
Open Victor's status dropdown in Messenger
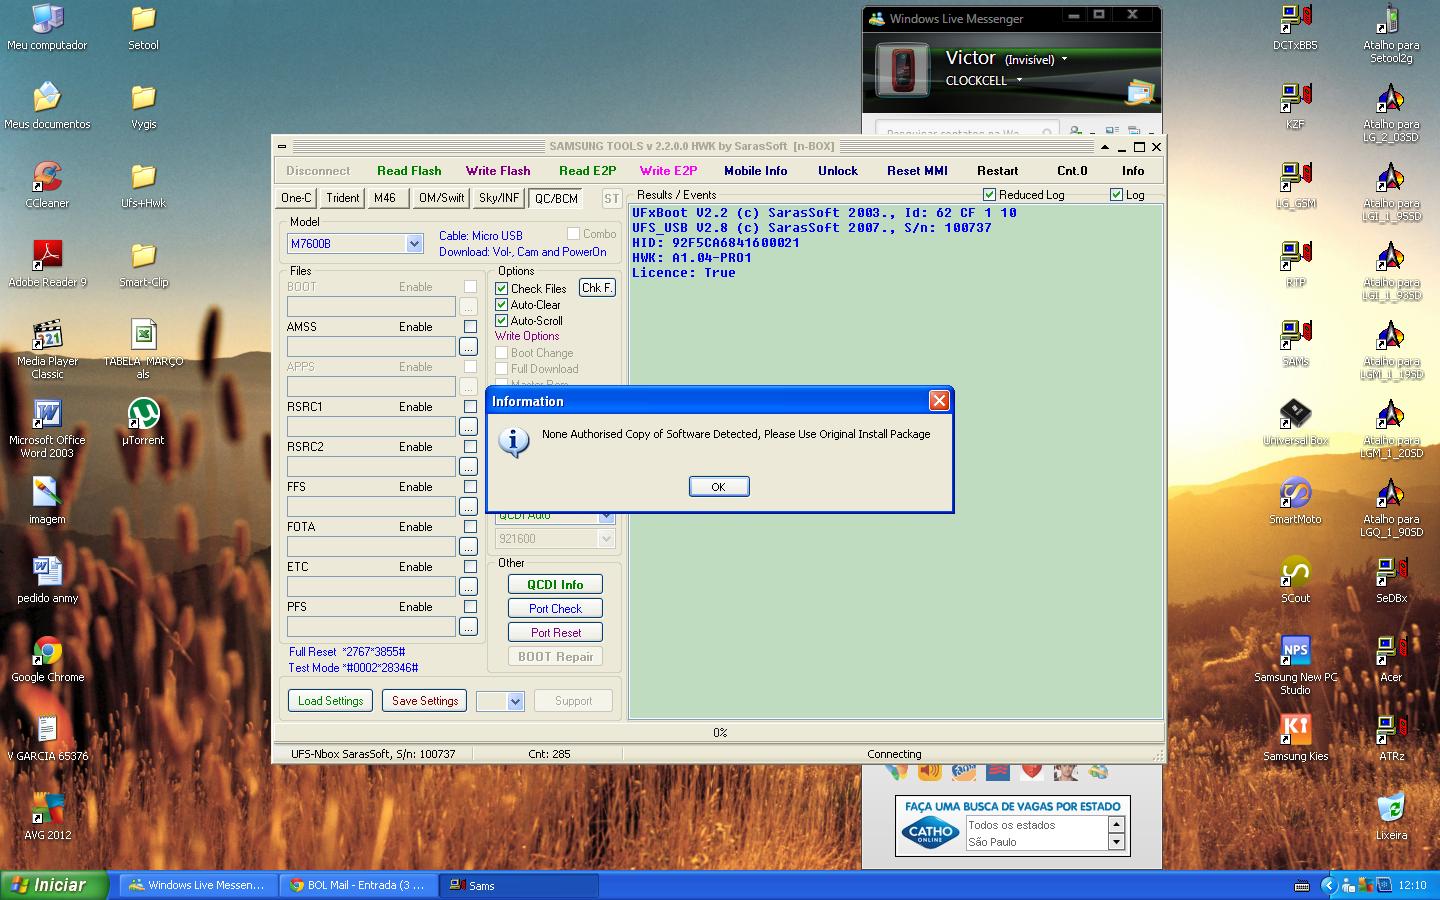[1064, 59]
